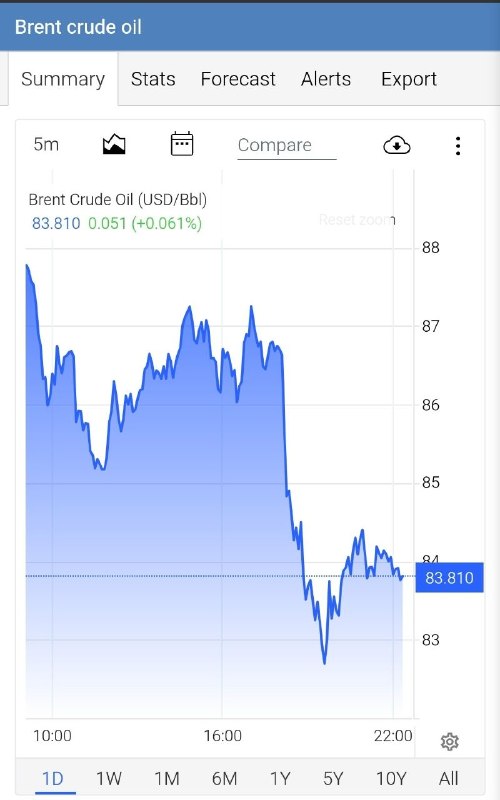Select the 5Y time range
500x800 pixels.
pos(333,779)
